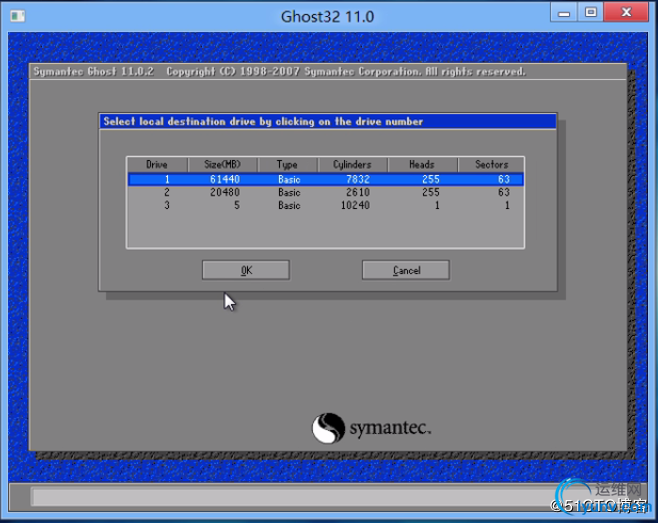Click the Sectors column header
658x523 pixels.
(491, 165)
